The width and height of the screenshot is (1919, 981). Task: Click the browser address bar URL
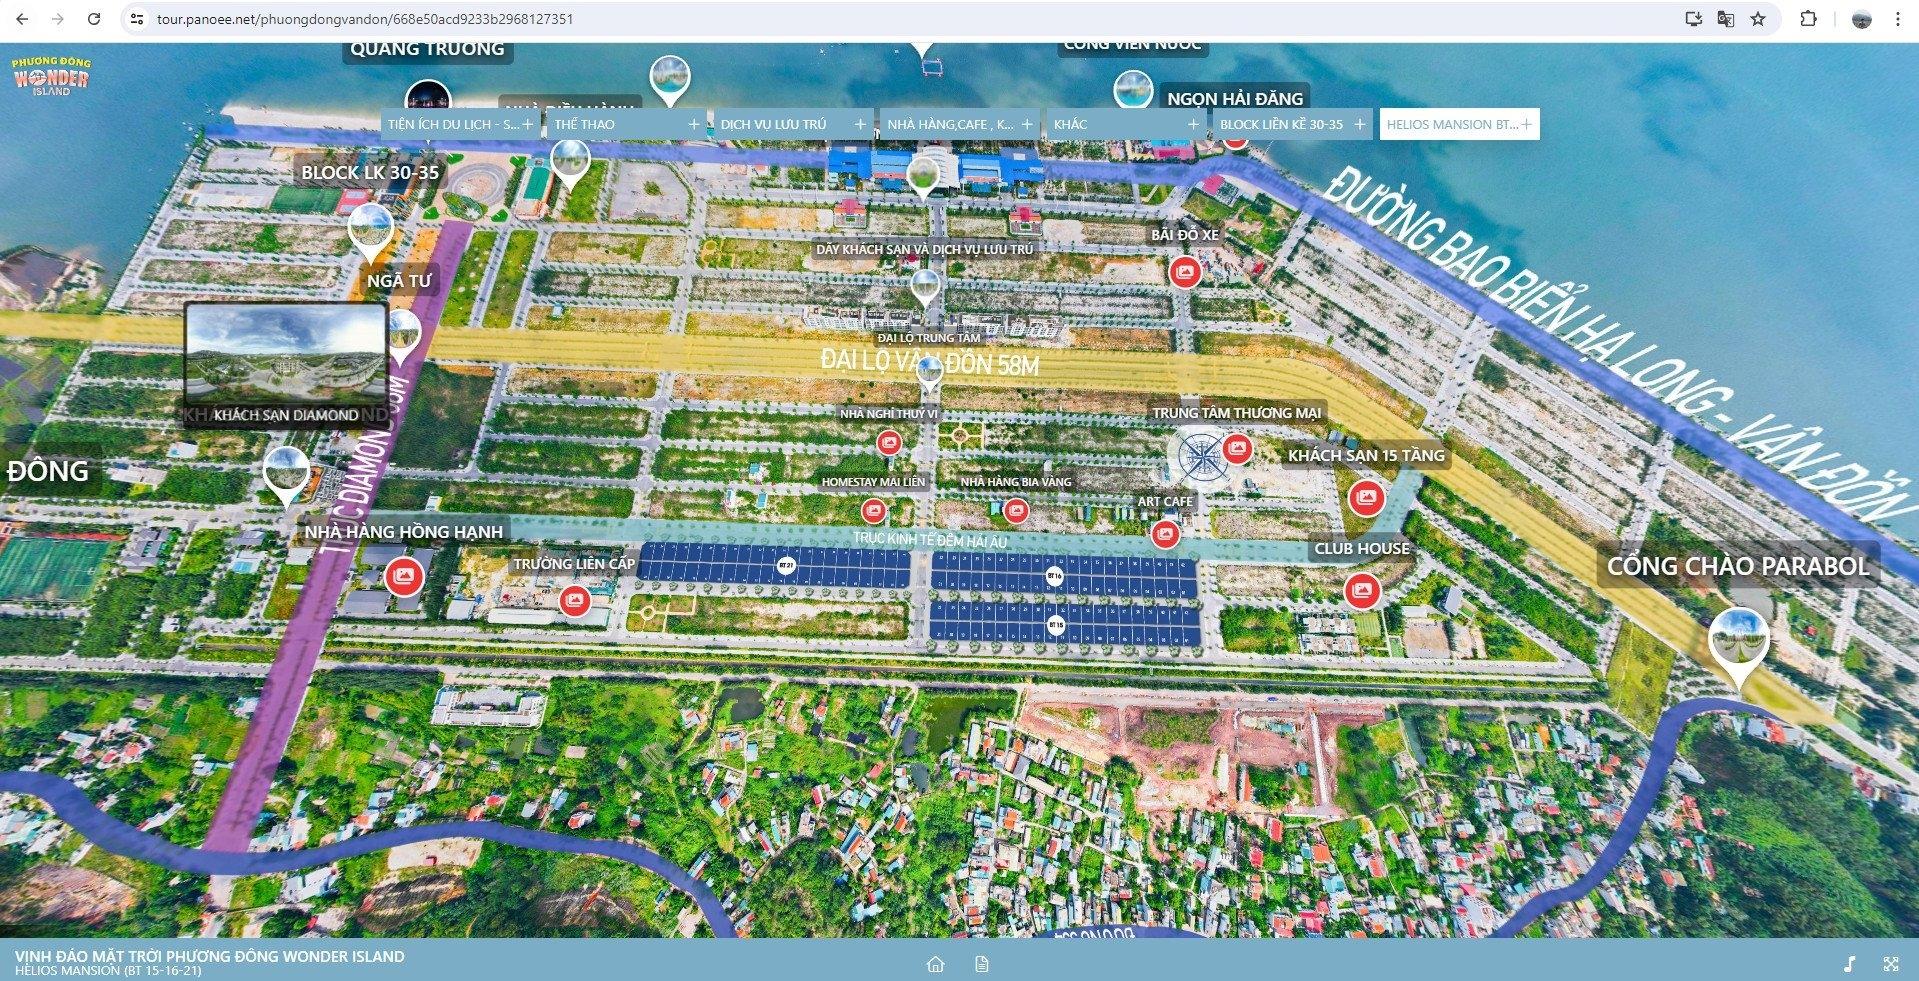[x=364, y=19]
